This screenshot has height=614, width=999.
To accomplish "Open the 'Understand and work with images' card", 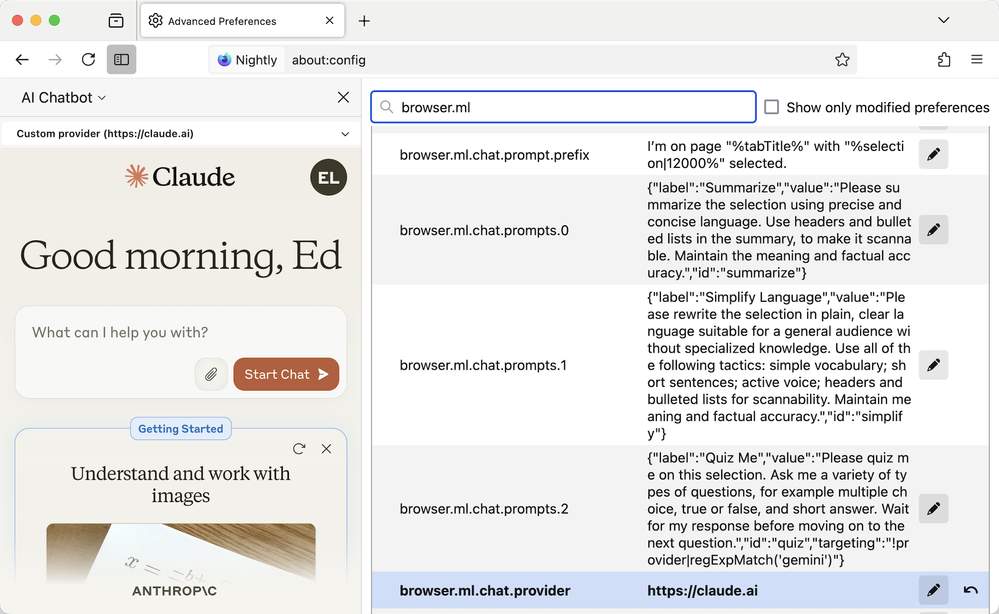I will [x=180, y=484].
